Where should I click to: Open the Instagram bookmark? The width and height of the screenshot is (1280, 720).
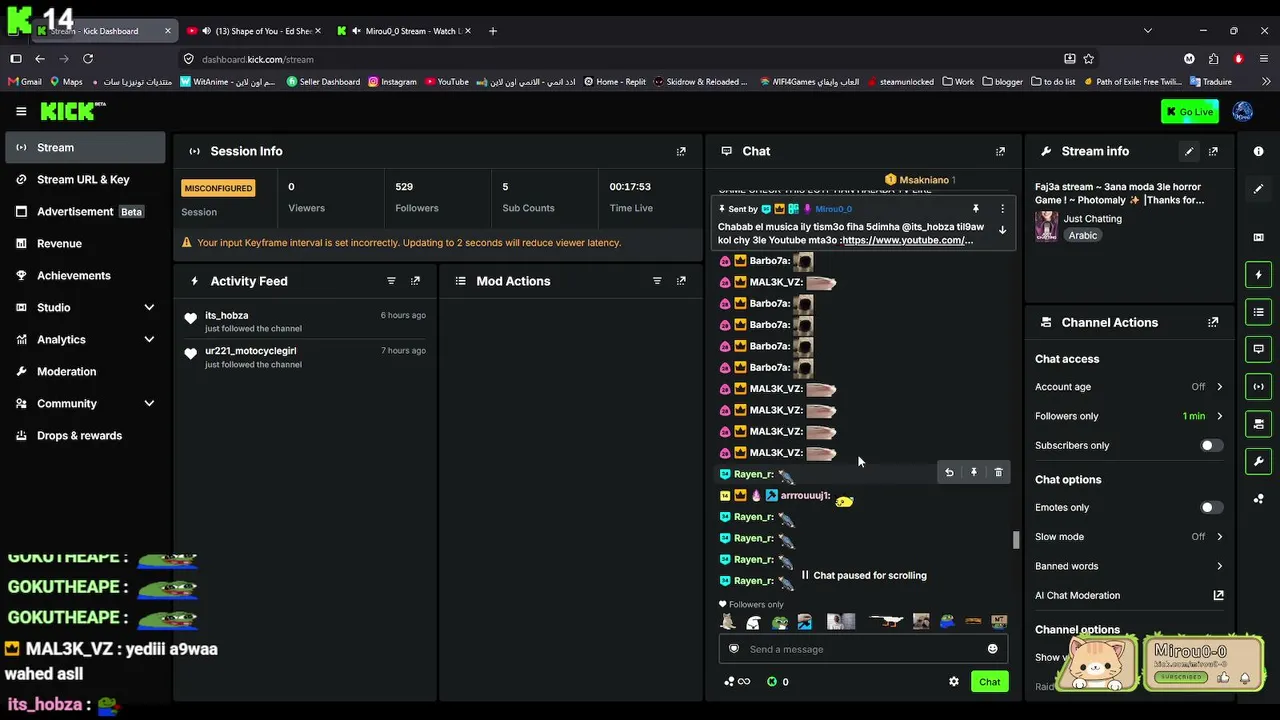pos(392,82)
